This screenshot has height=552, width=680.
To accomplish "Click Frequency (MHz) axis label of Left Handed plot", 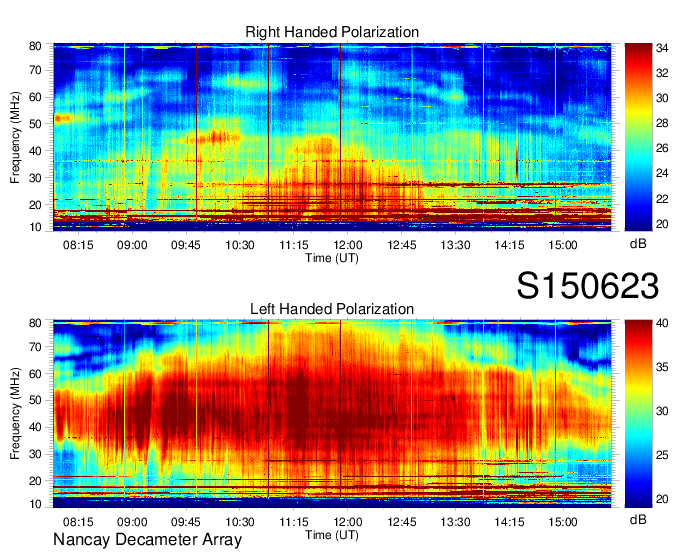I will [x=15, y=414].
